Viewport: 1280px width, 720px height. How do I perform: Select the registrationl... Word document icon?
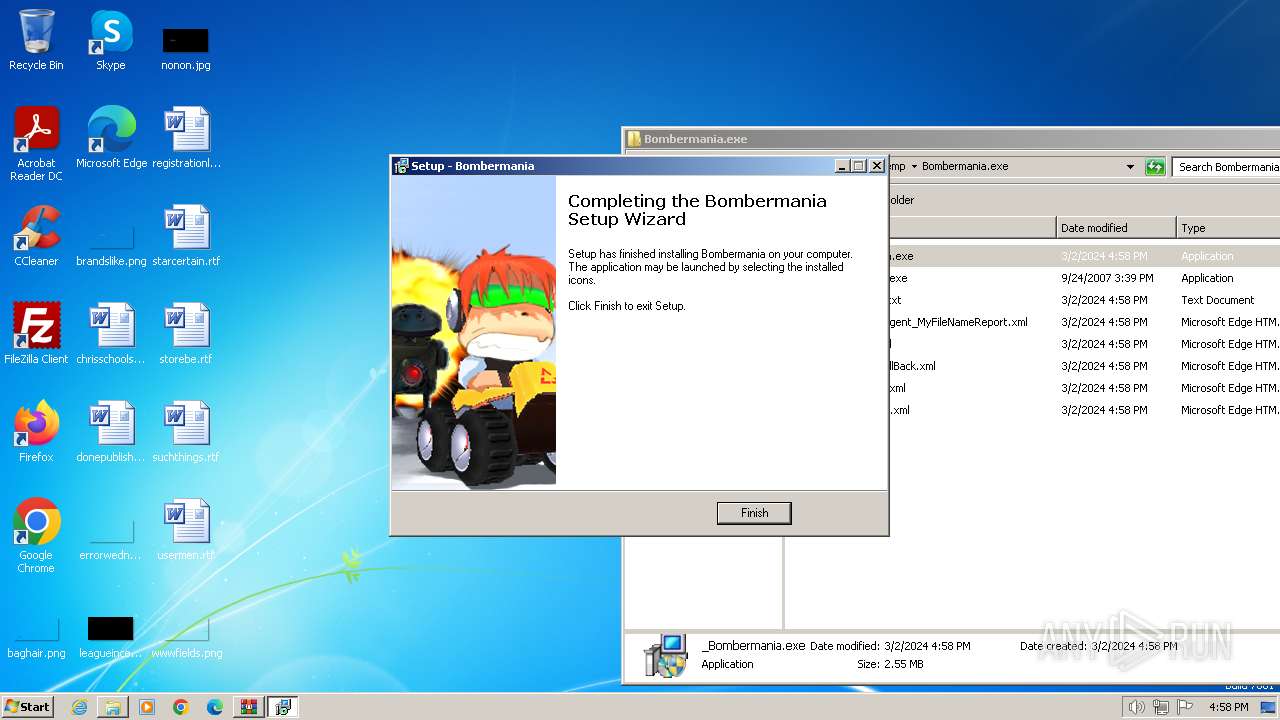(186, 138)
